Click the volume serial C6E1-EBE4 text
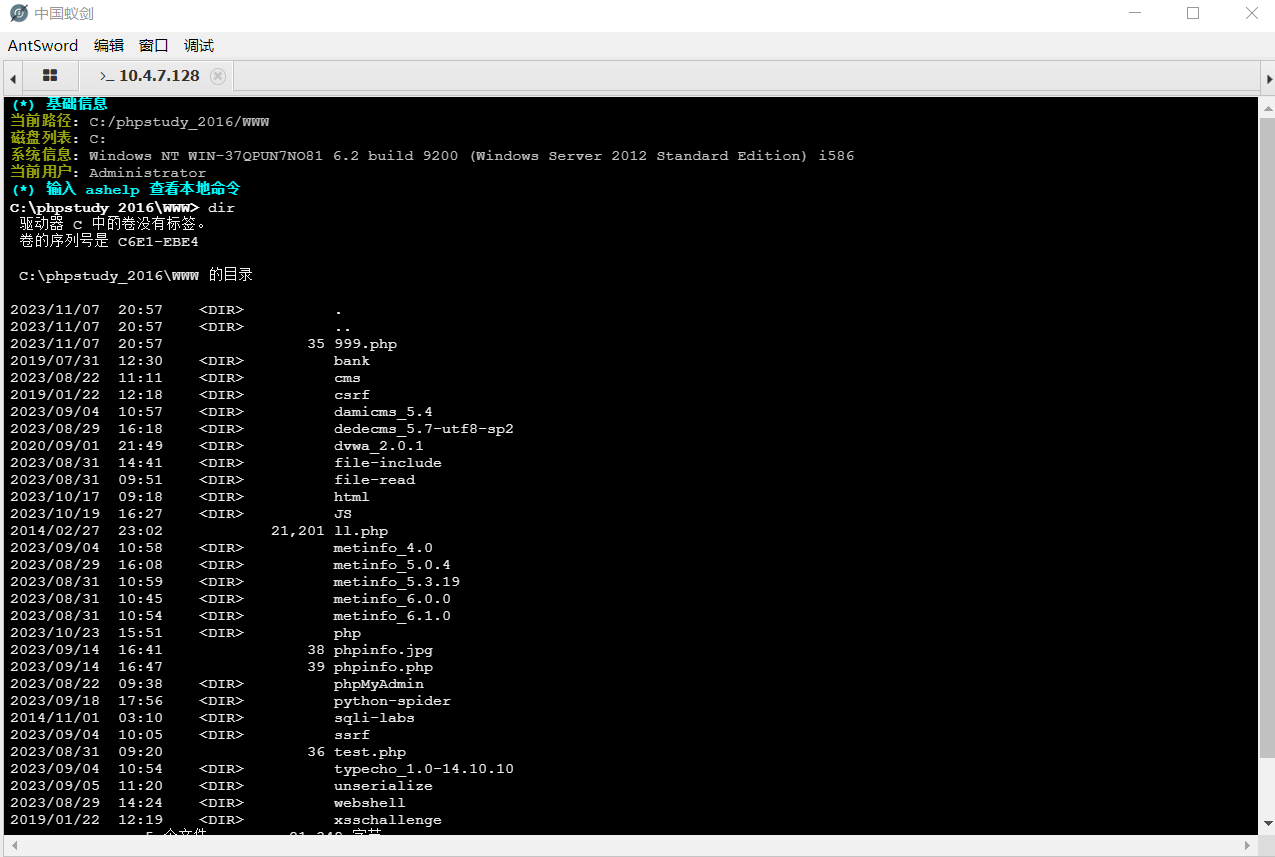This screenshot has height=857, width=1275. 158,241
